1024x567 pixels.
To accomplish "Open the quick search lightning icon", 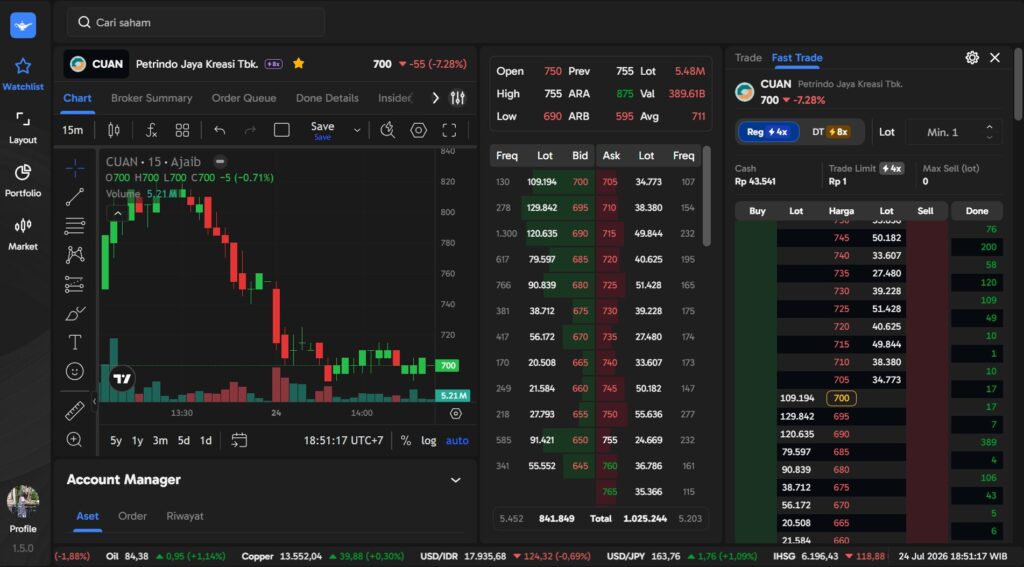I will (387, 130).
